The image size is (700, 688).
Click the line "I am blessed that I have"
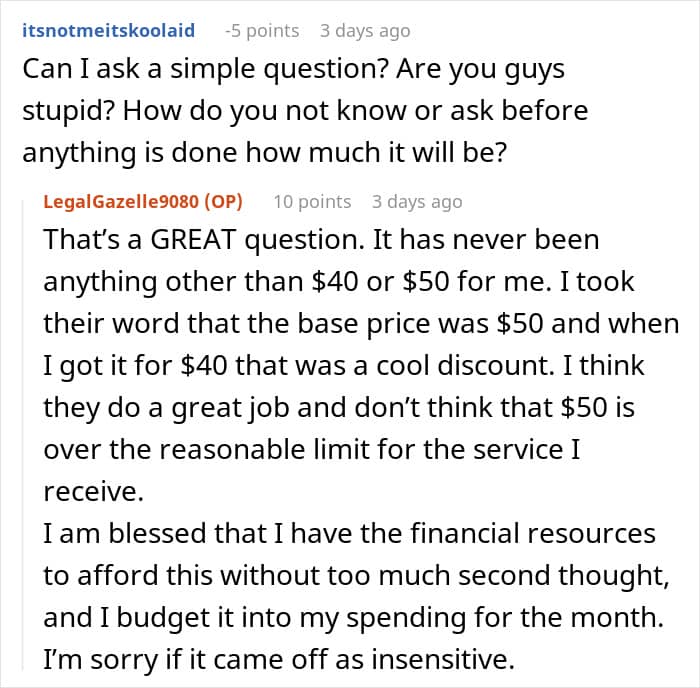point(350,534)
